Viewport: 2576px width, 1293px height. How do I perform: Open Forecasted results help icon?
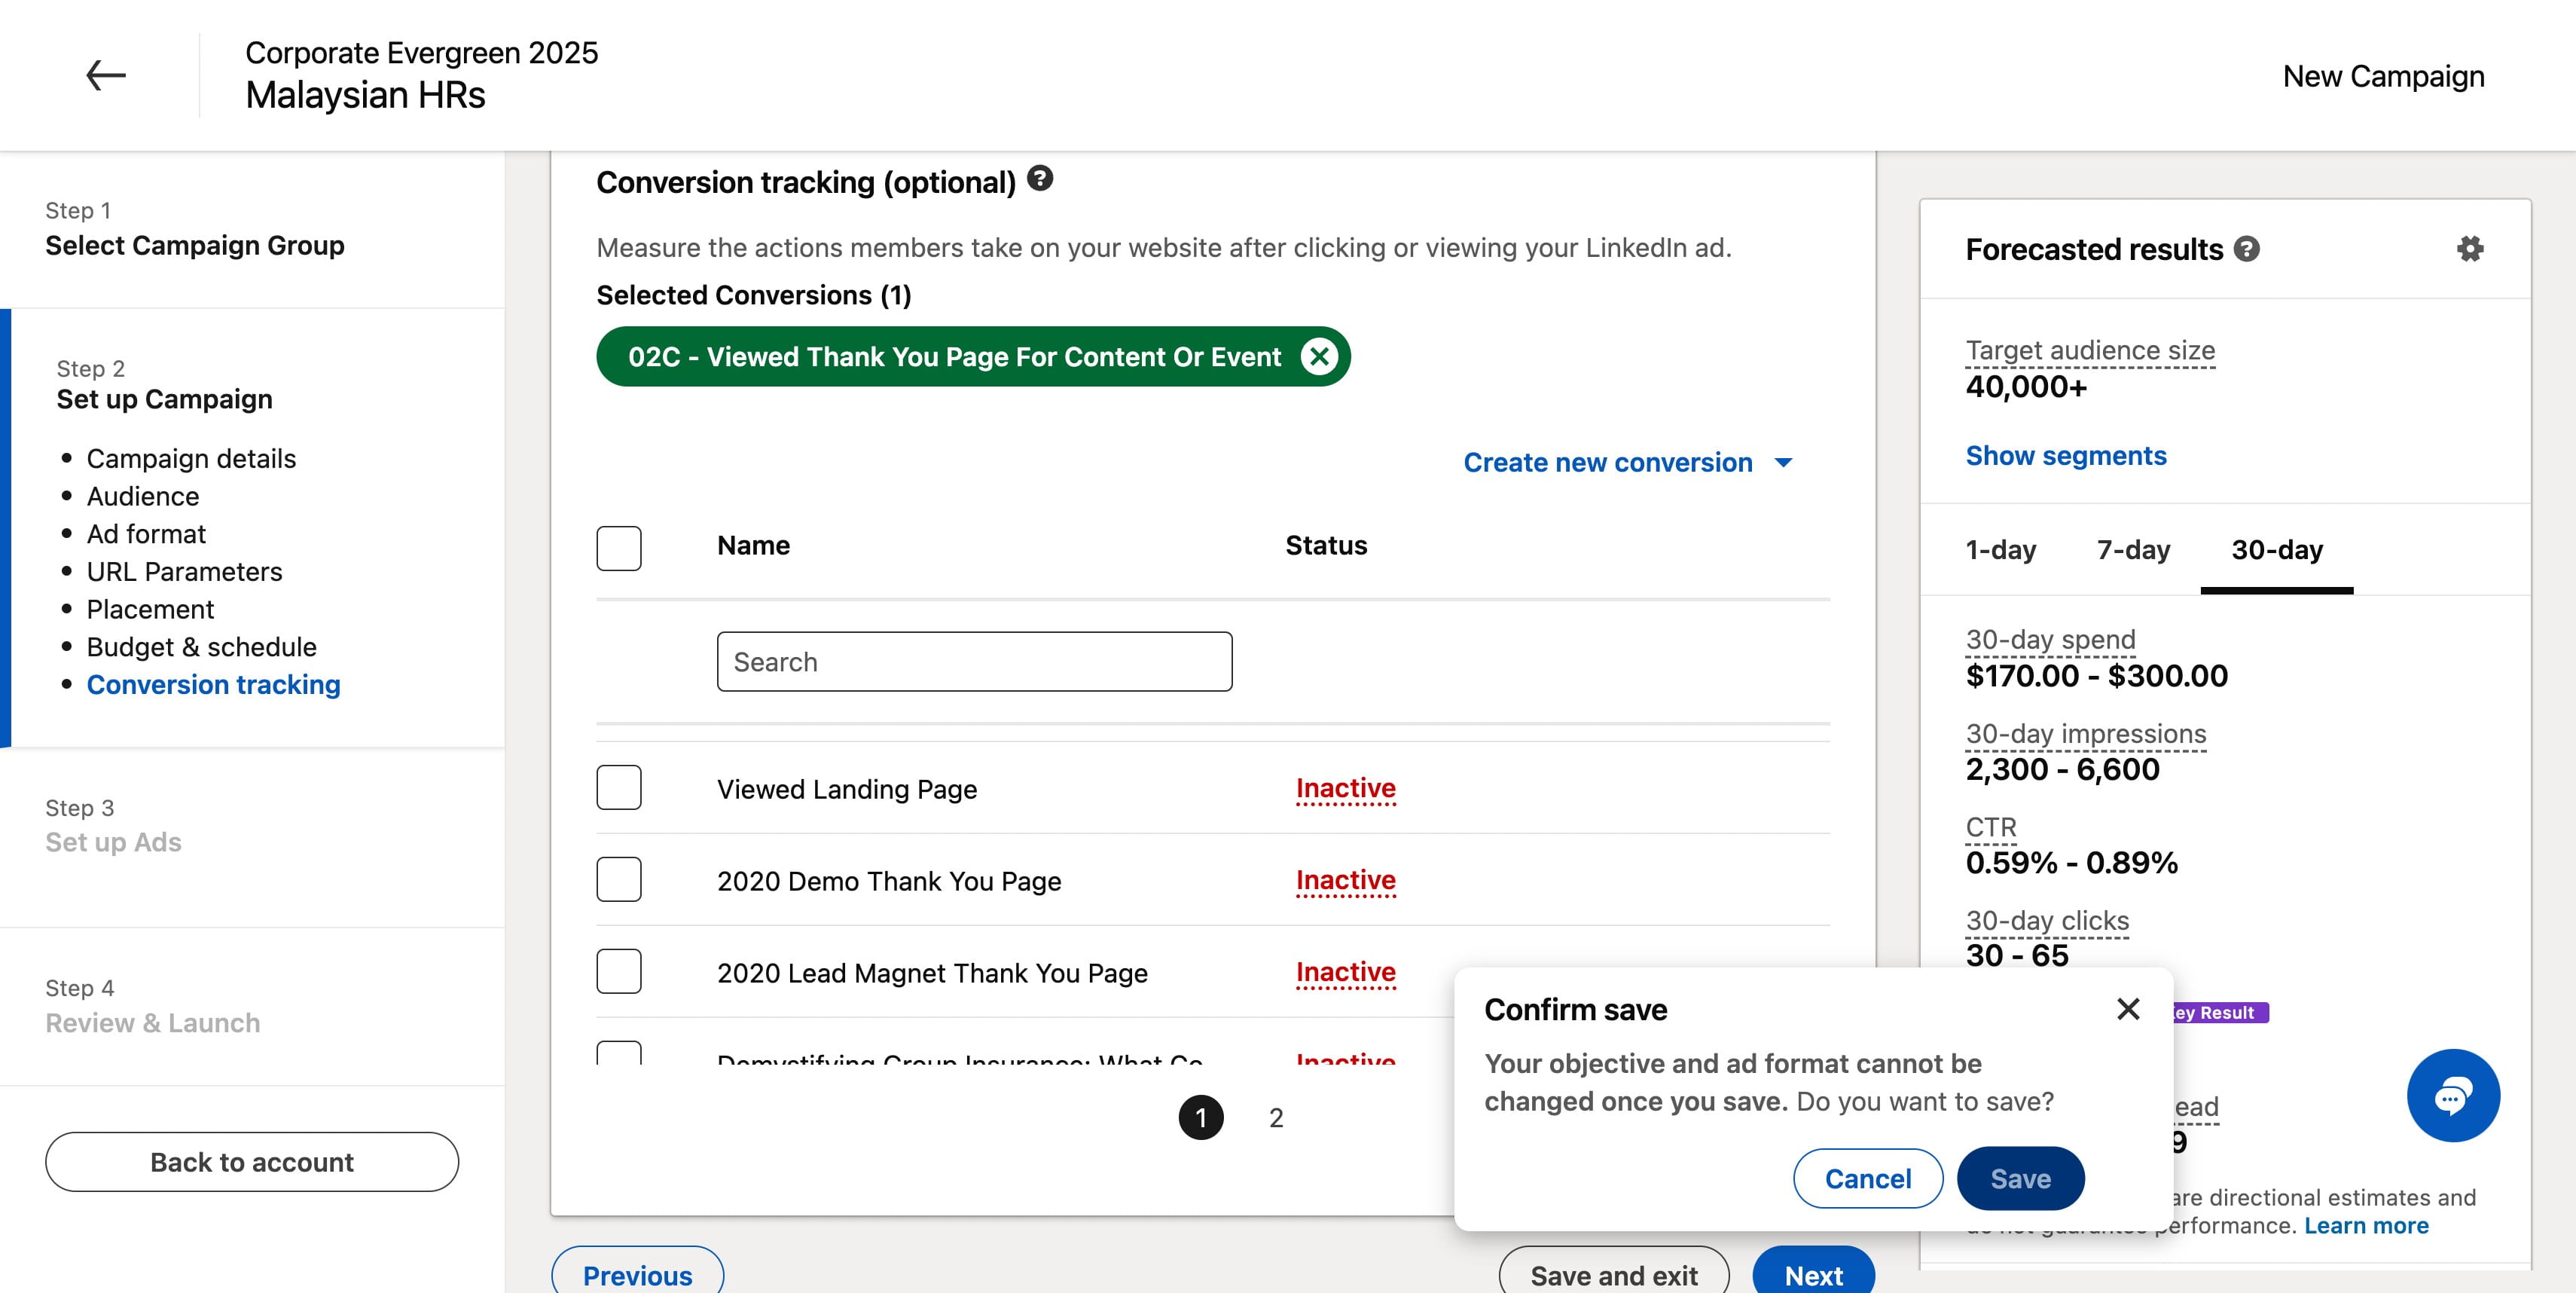[2247, 249]
